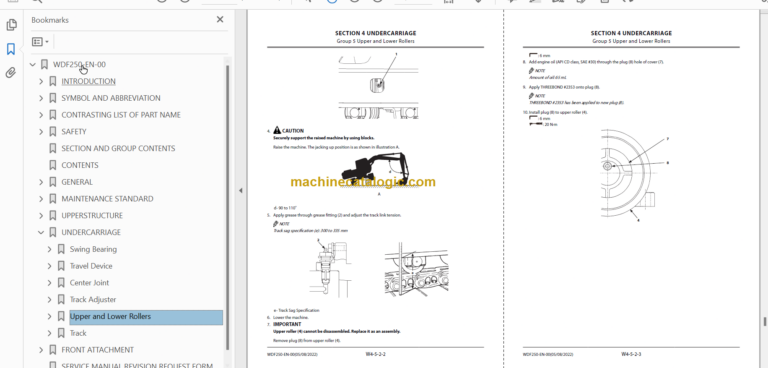The height and width of the screenshot is (368, 768).
Task: Expand the SAFETY bookmark
Action: pos(41,131)
